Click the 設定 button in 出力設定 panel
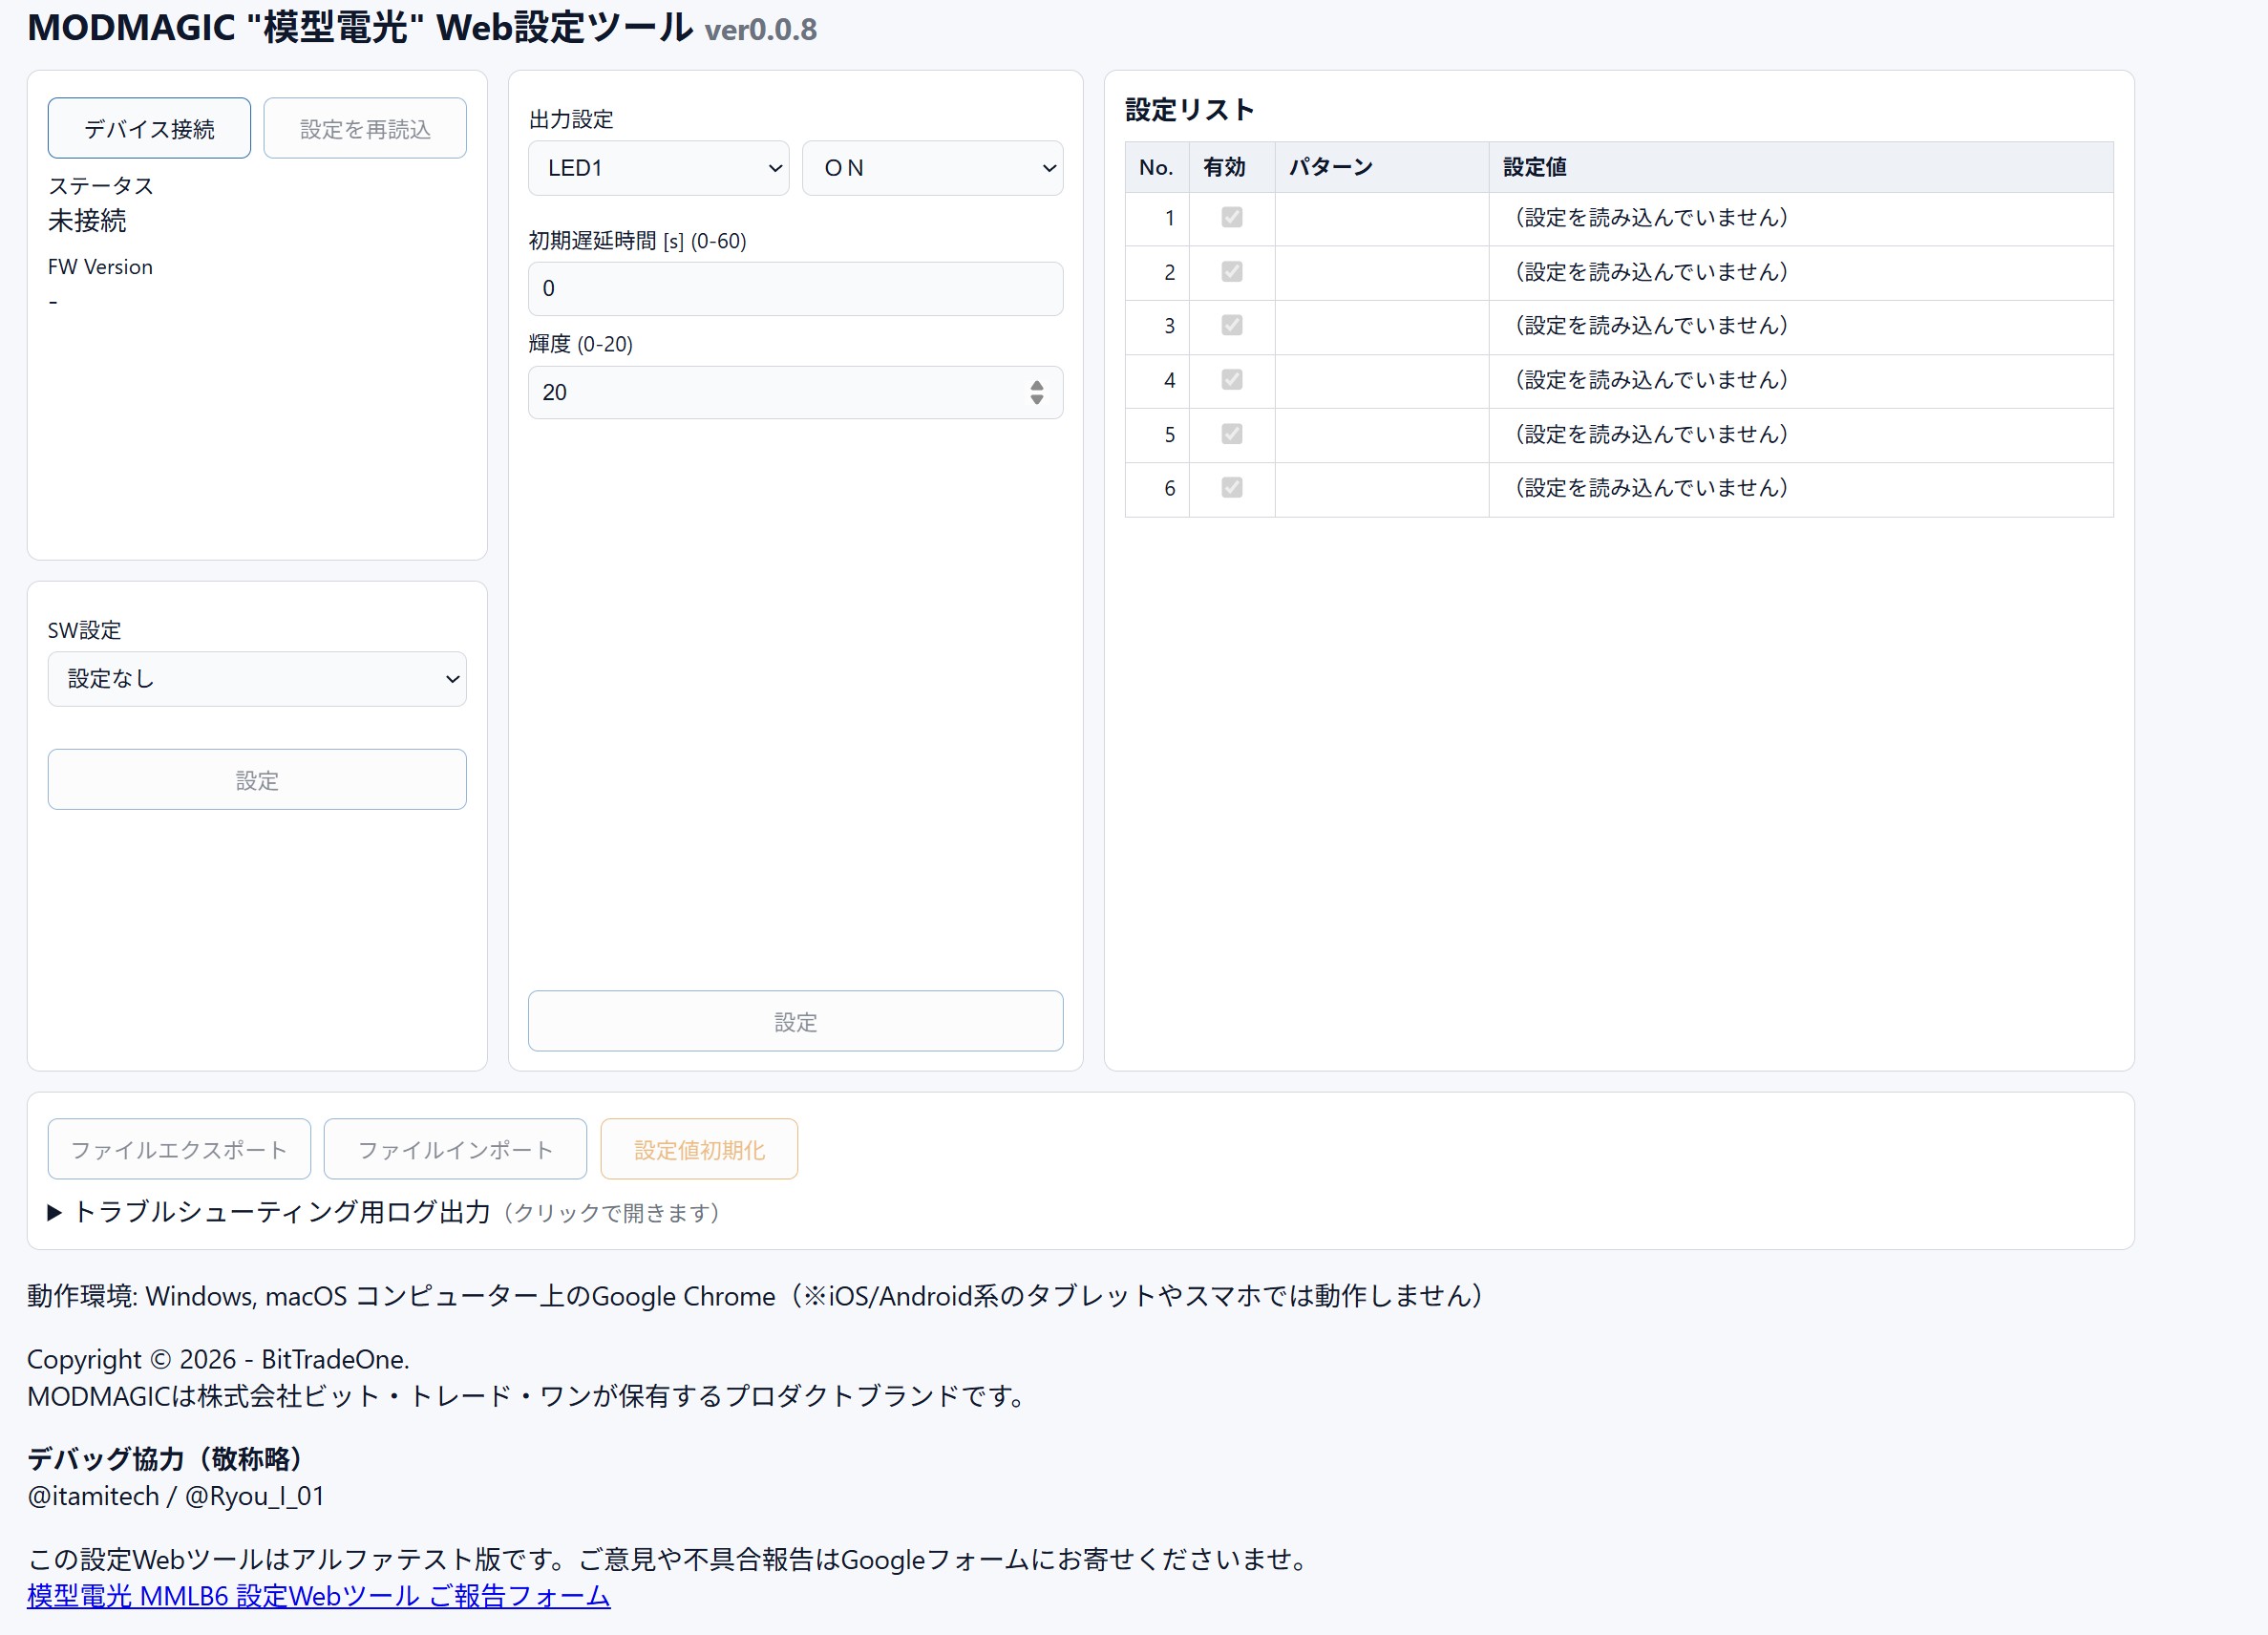The image size is (2268, 1635). 795,1021
